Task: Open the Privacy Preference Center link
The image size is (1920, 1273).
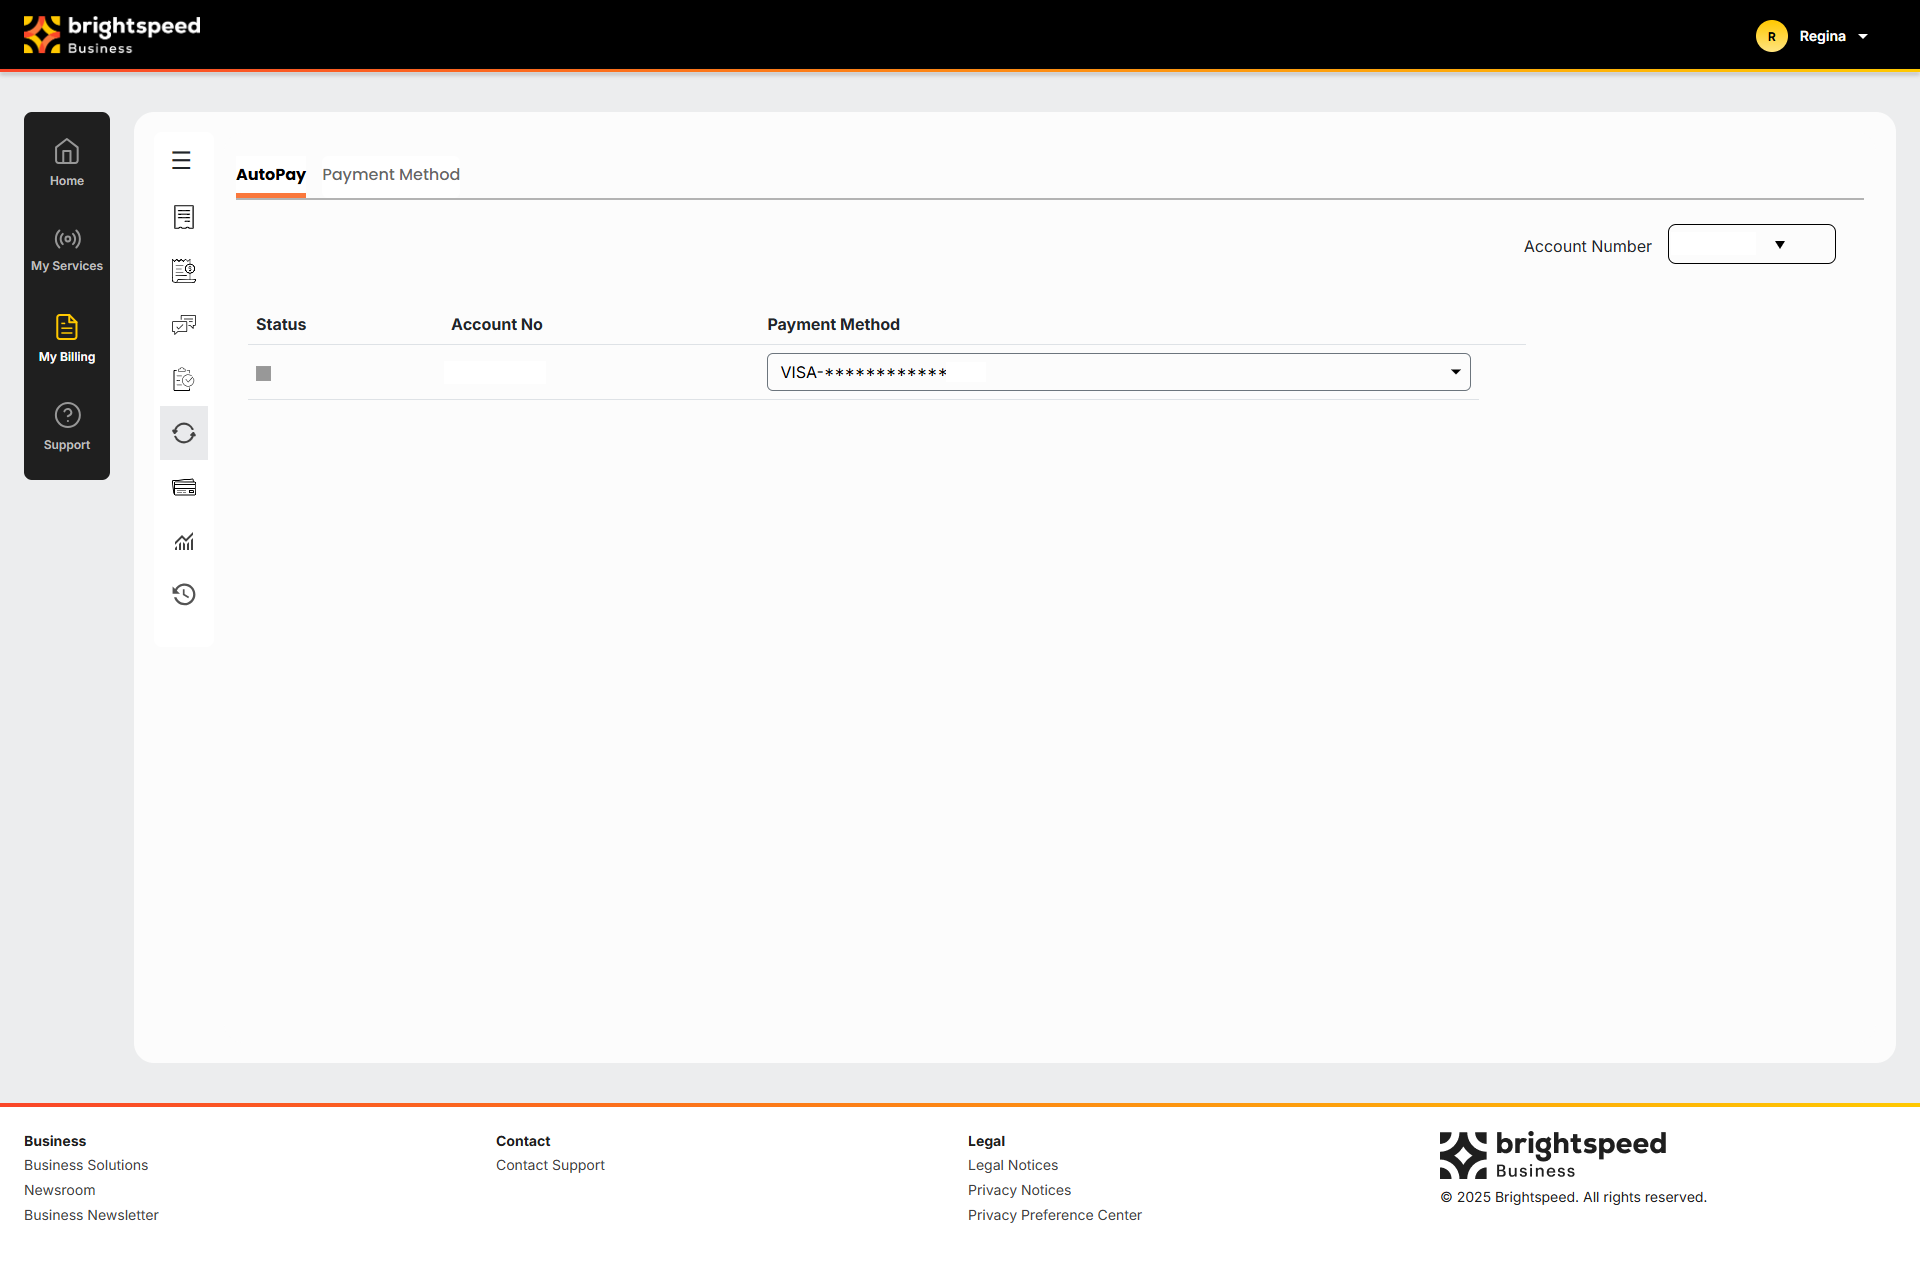Action: pos(1054,1215)
